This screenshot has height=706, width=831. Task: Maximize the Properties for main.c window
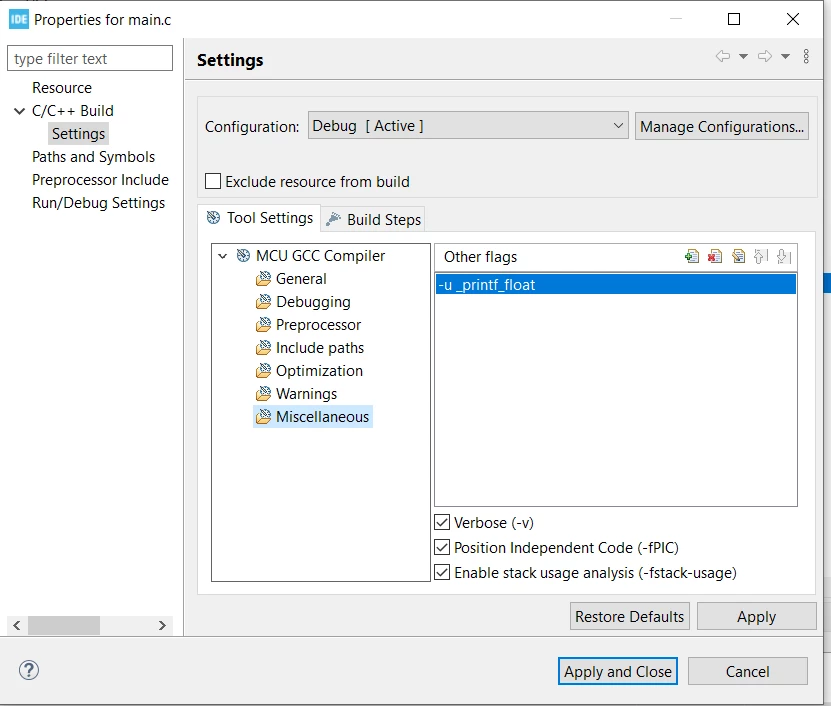[734, 20]
